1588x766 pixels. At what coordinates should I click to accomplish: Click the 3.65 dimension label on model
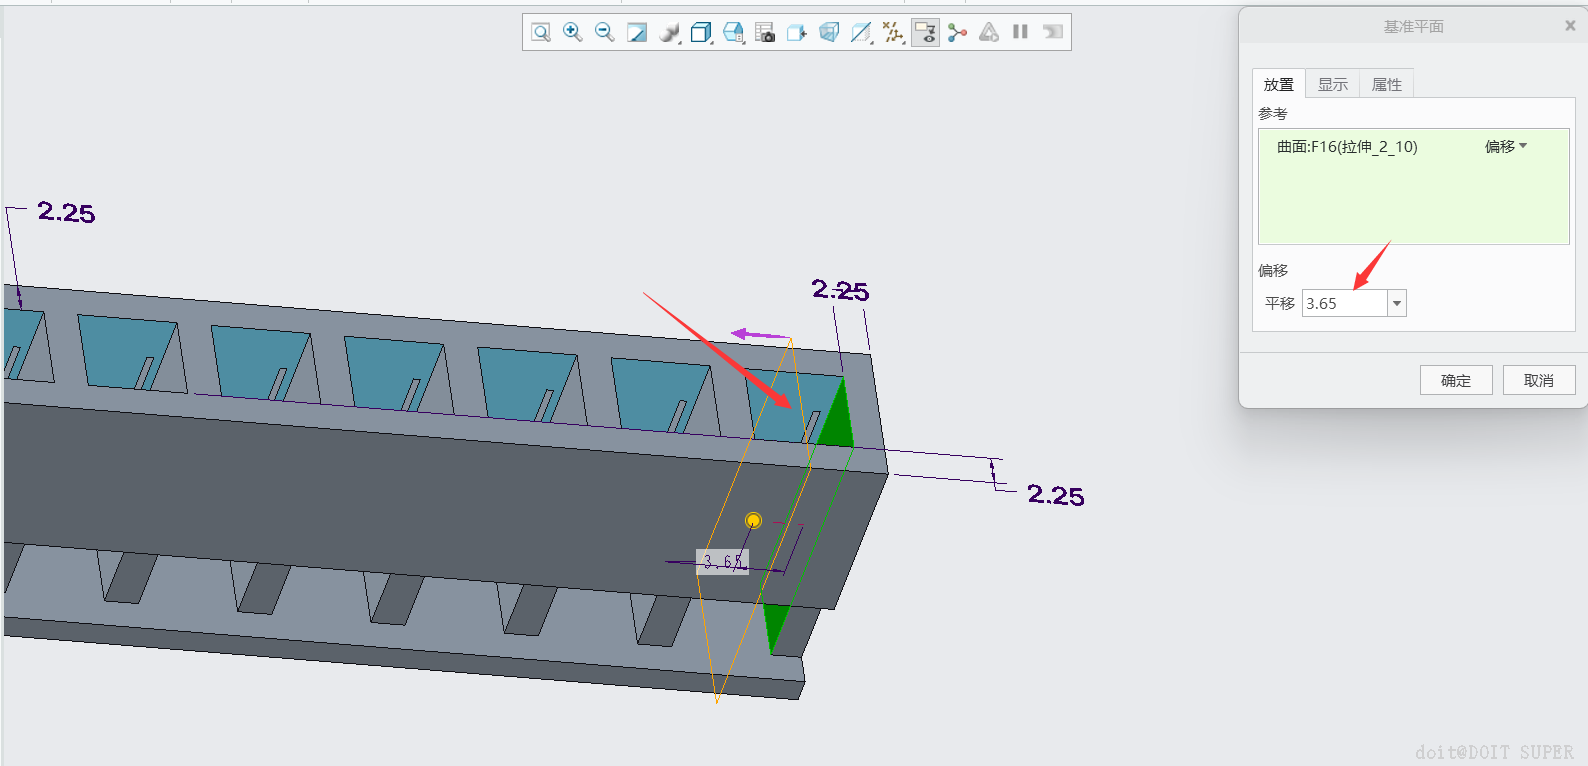pos(723,562)
